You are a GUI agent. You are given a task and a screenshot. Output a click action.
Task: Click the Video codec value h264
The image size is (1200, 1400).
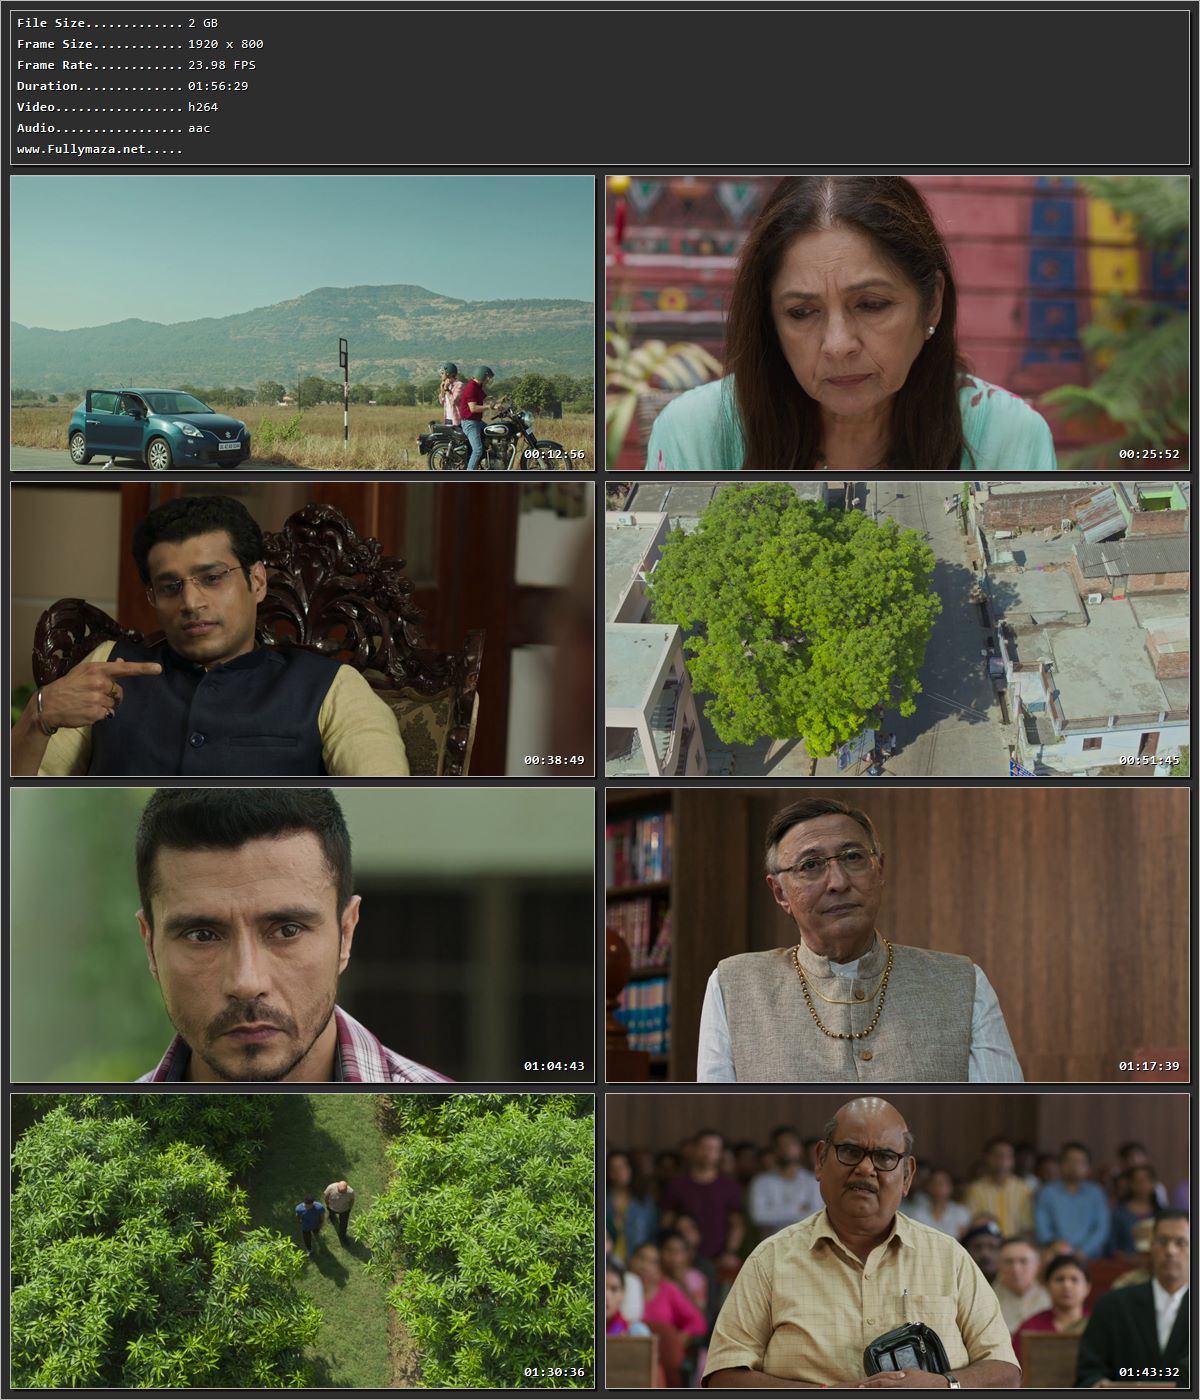[x=203, y=107]
